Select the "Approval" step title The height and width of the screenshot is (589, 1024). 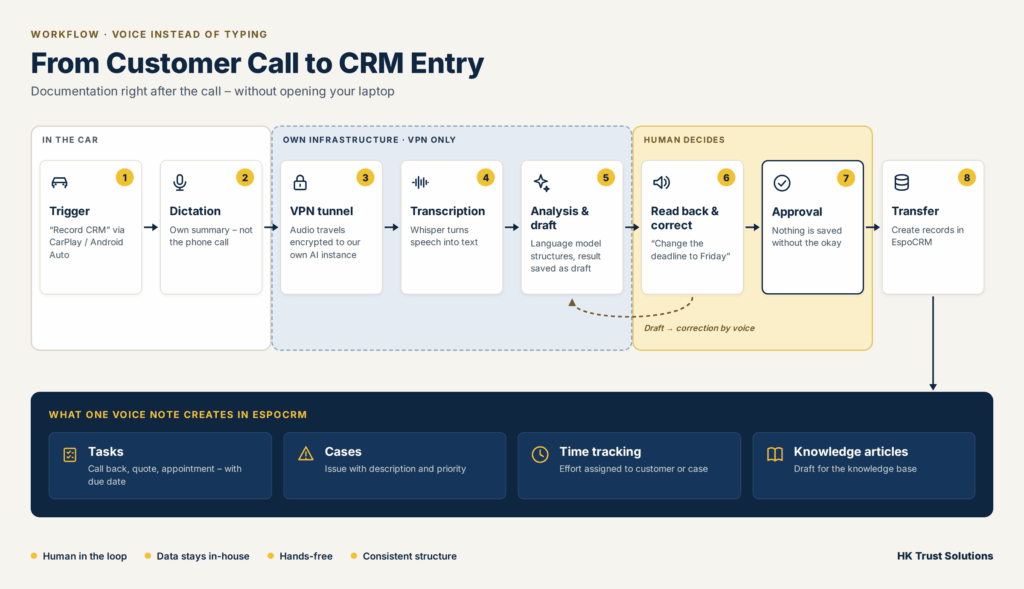coord(797,212)
